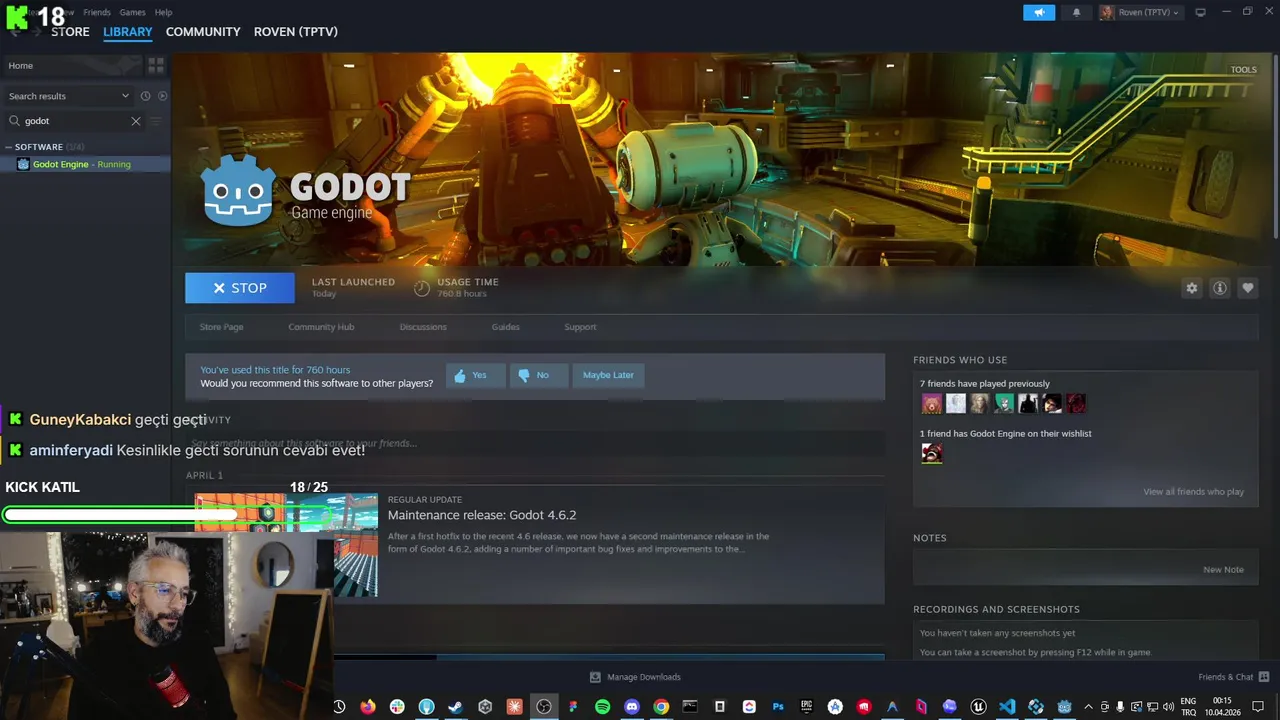Image resolution: width=1280 pixels, height=720 pixels.
Task: Open Friends & Chat
Action: (x=1233, y=677)
